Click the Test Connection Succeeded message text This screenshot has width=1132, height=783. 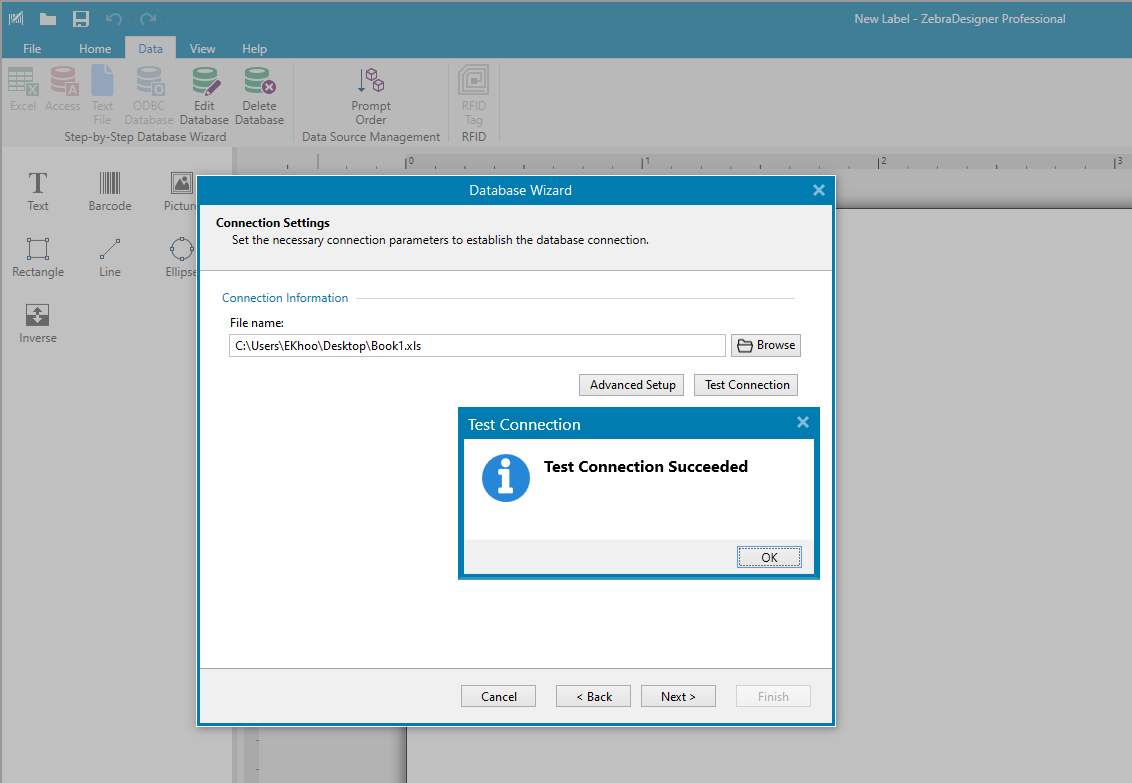(645, 466)
